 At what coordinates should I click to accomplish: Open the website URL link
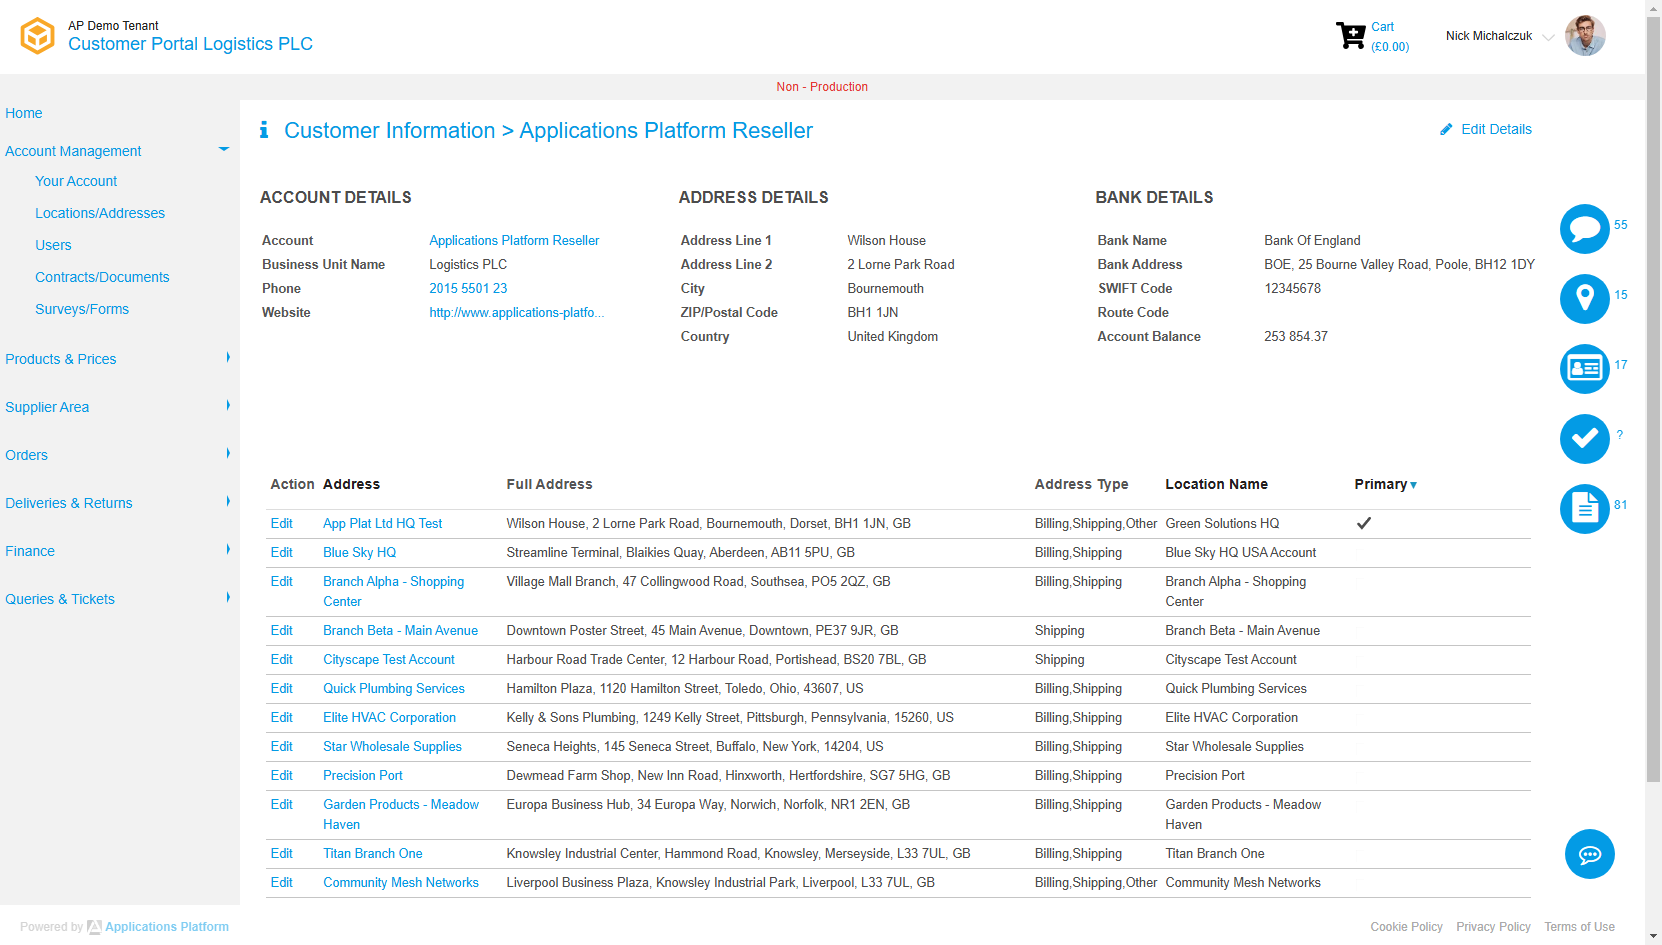pos(516,312)
